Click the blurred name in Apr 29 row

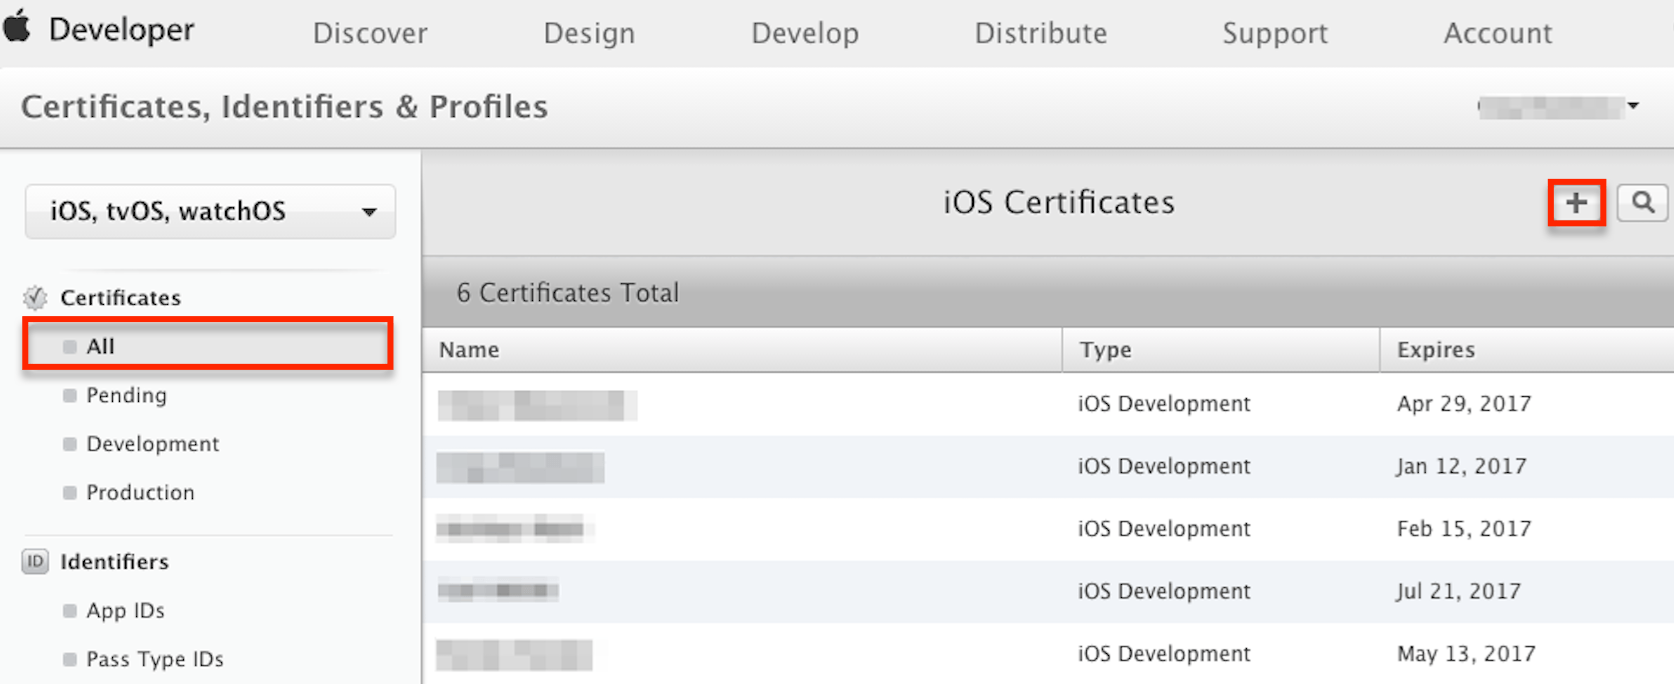537,405
